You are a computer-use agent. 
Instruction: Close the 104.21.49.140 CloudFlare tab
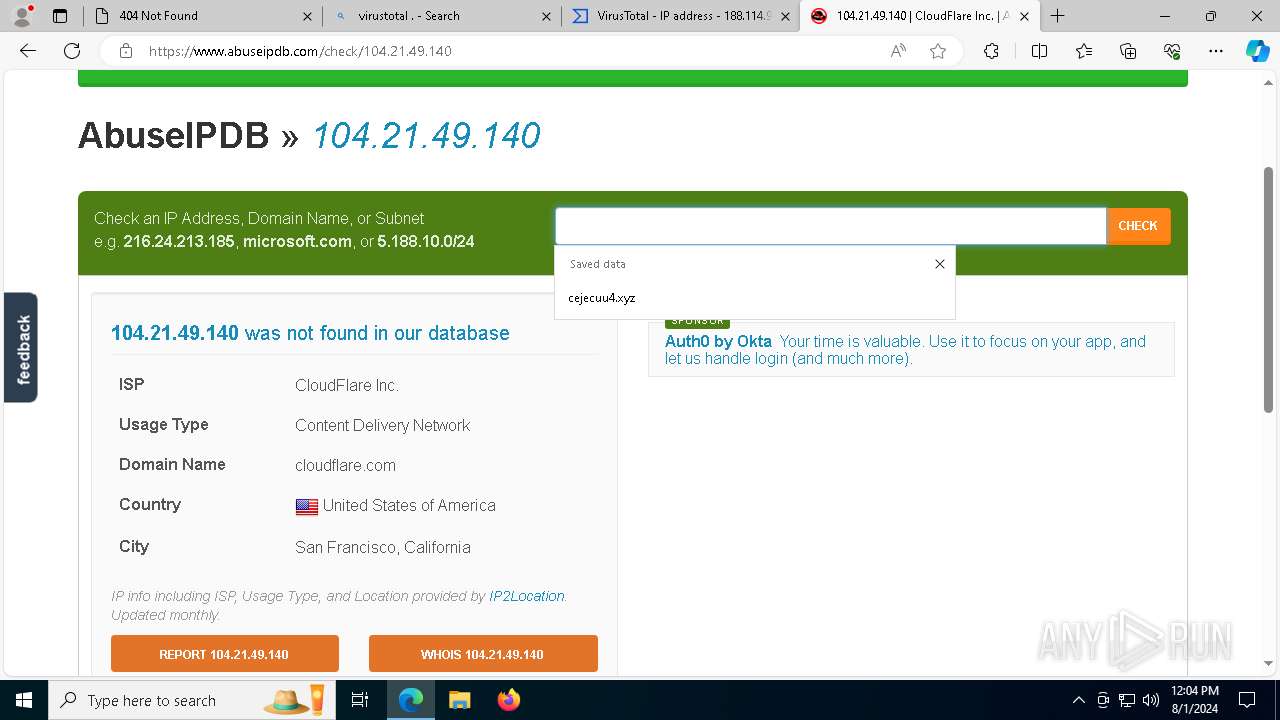pos(1024,16)
